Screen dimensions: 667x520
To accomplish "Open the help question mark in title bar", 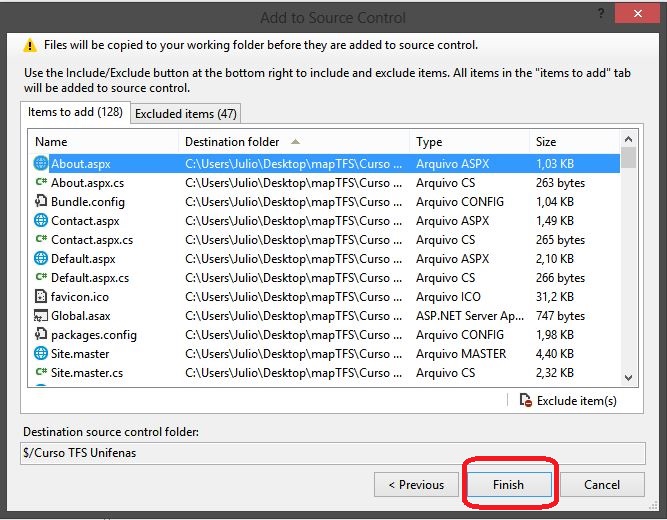I will (600, 13).
